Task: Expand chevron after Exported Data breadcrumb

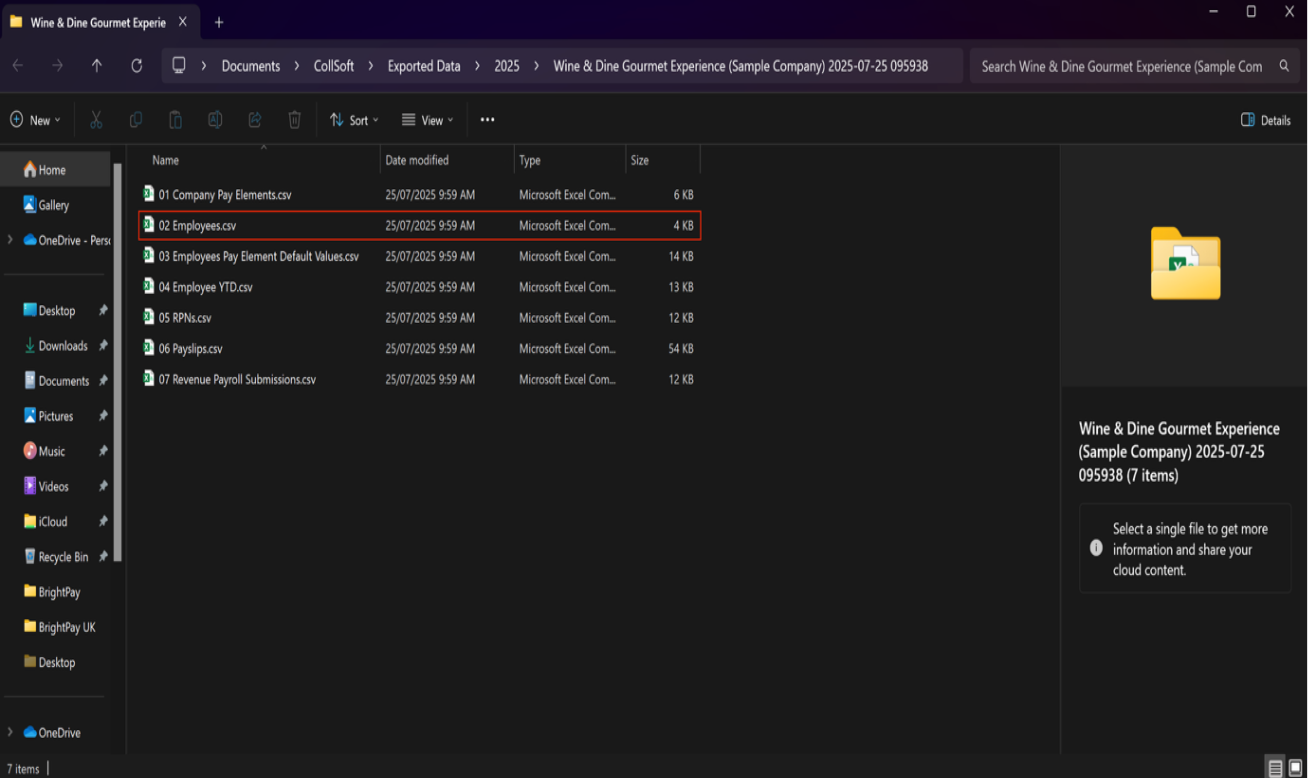Action: pos(477,66)
